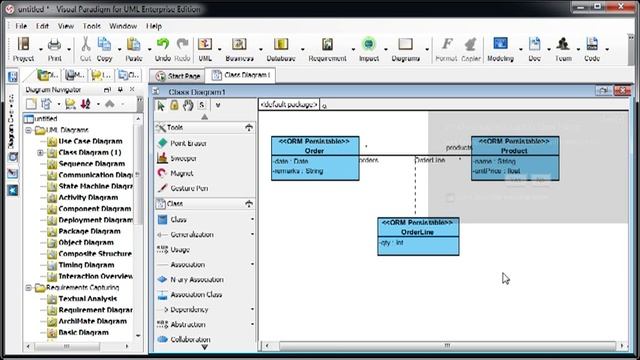The image size is (640, 360).
Task: Click the Copy toolbar icon
Action: point(104,44)
